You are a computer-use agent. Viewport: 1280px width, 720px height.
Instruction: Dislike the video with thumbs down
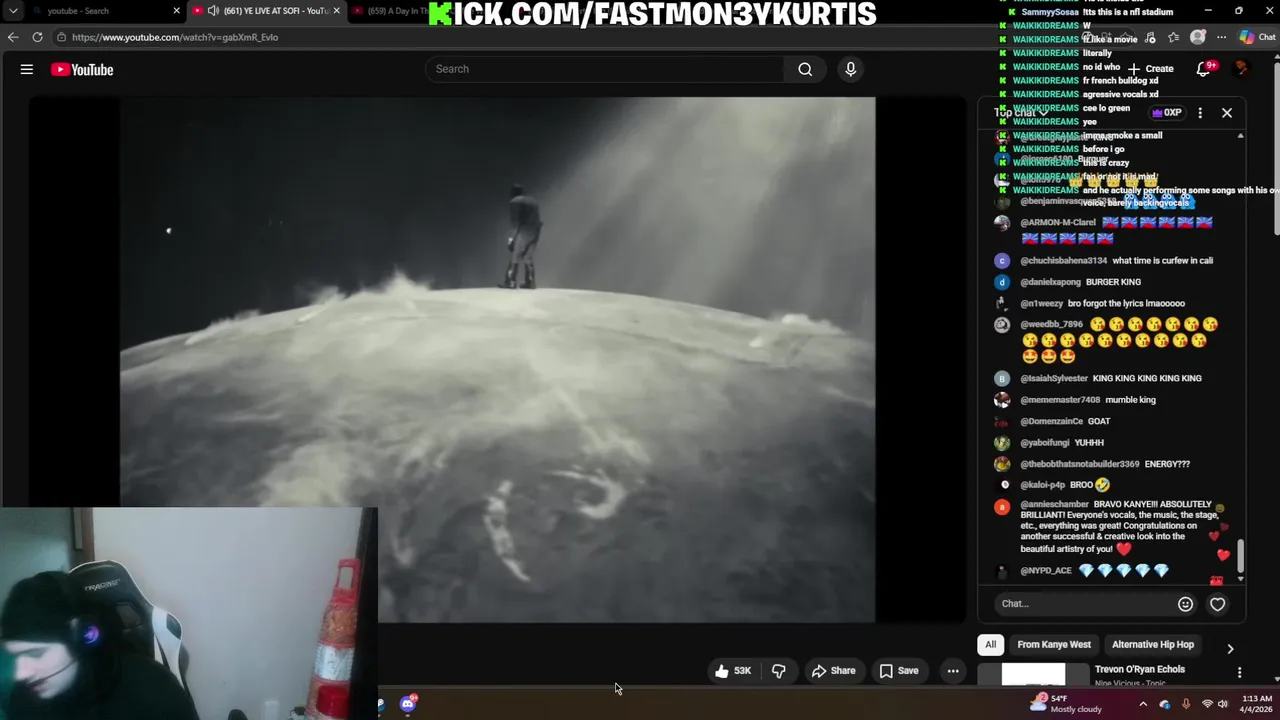pos(778,671)
